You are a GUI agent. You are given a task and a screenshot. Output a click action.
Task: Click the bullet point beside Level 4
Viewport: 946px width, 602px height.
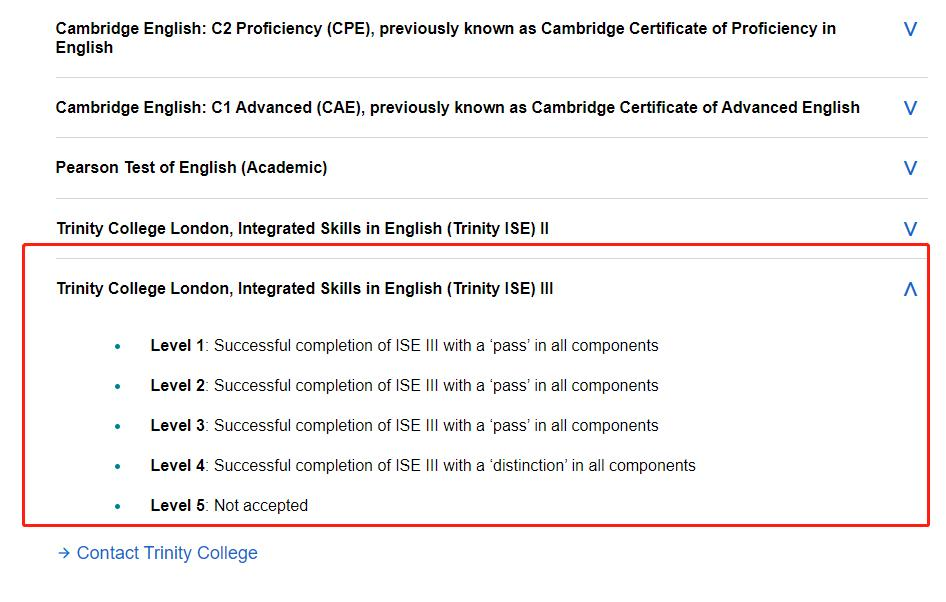pyautogui.click(x=118, y=467)
